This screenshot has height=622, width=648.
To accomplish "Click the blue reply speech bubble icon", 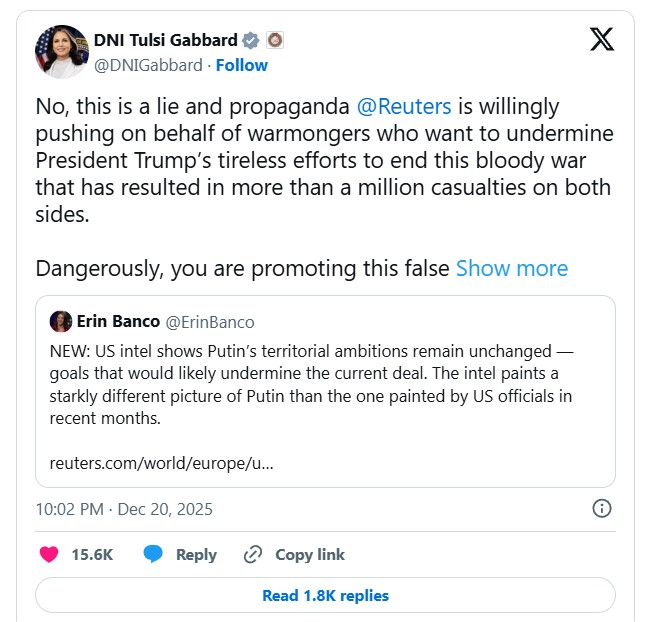I will click(153, 554).
